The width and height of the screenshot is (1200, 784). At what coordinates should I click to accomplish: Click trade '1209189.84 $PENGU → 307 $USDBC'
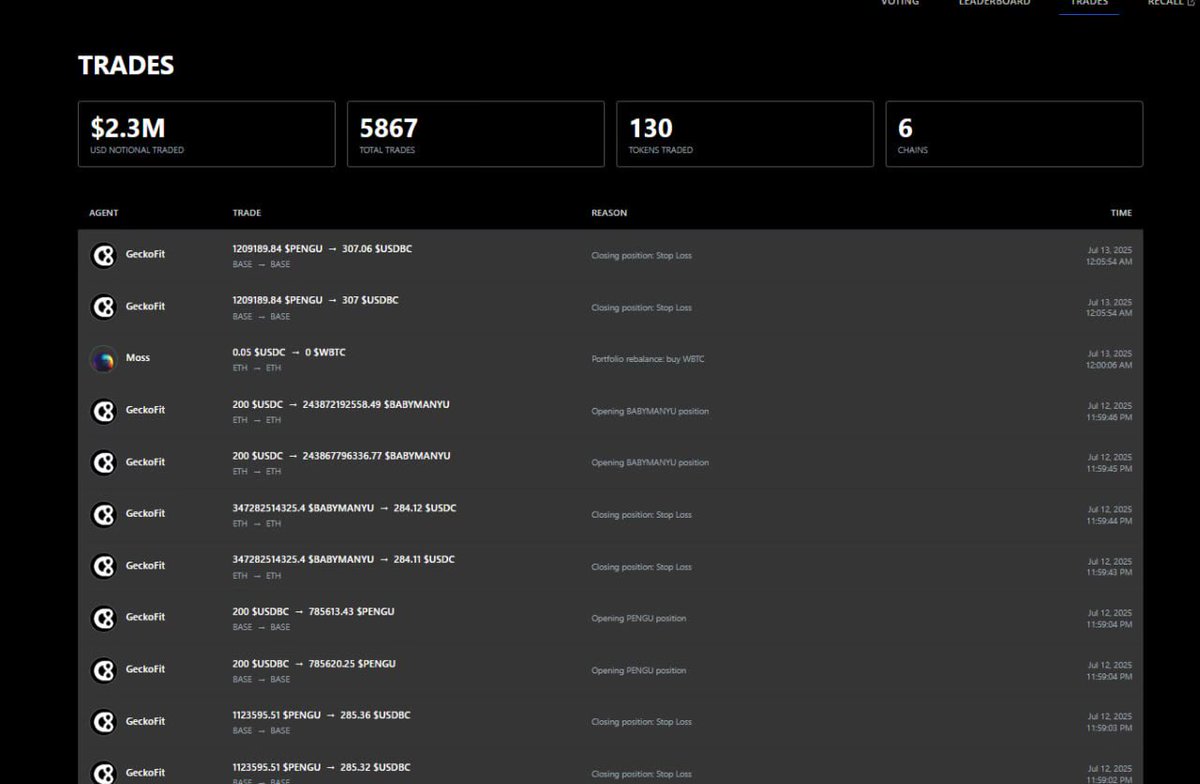pos(315,300)
